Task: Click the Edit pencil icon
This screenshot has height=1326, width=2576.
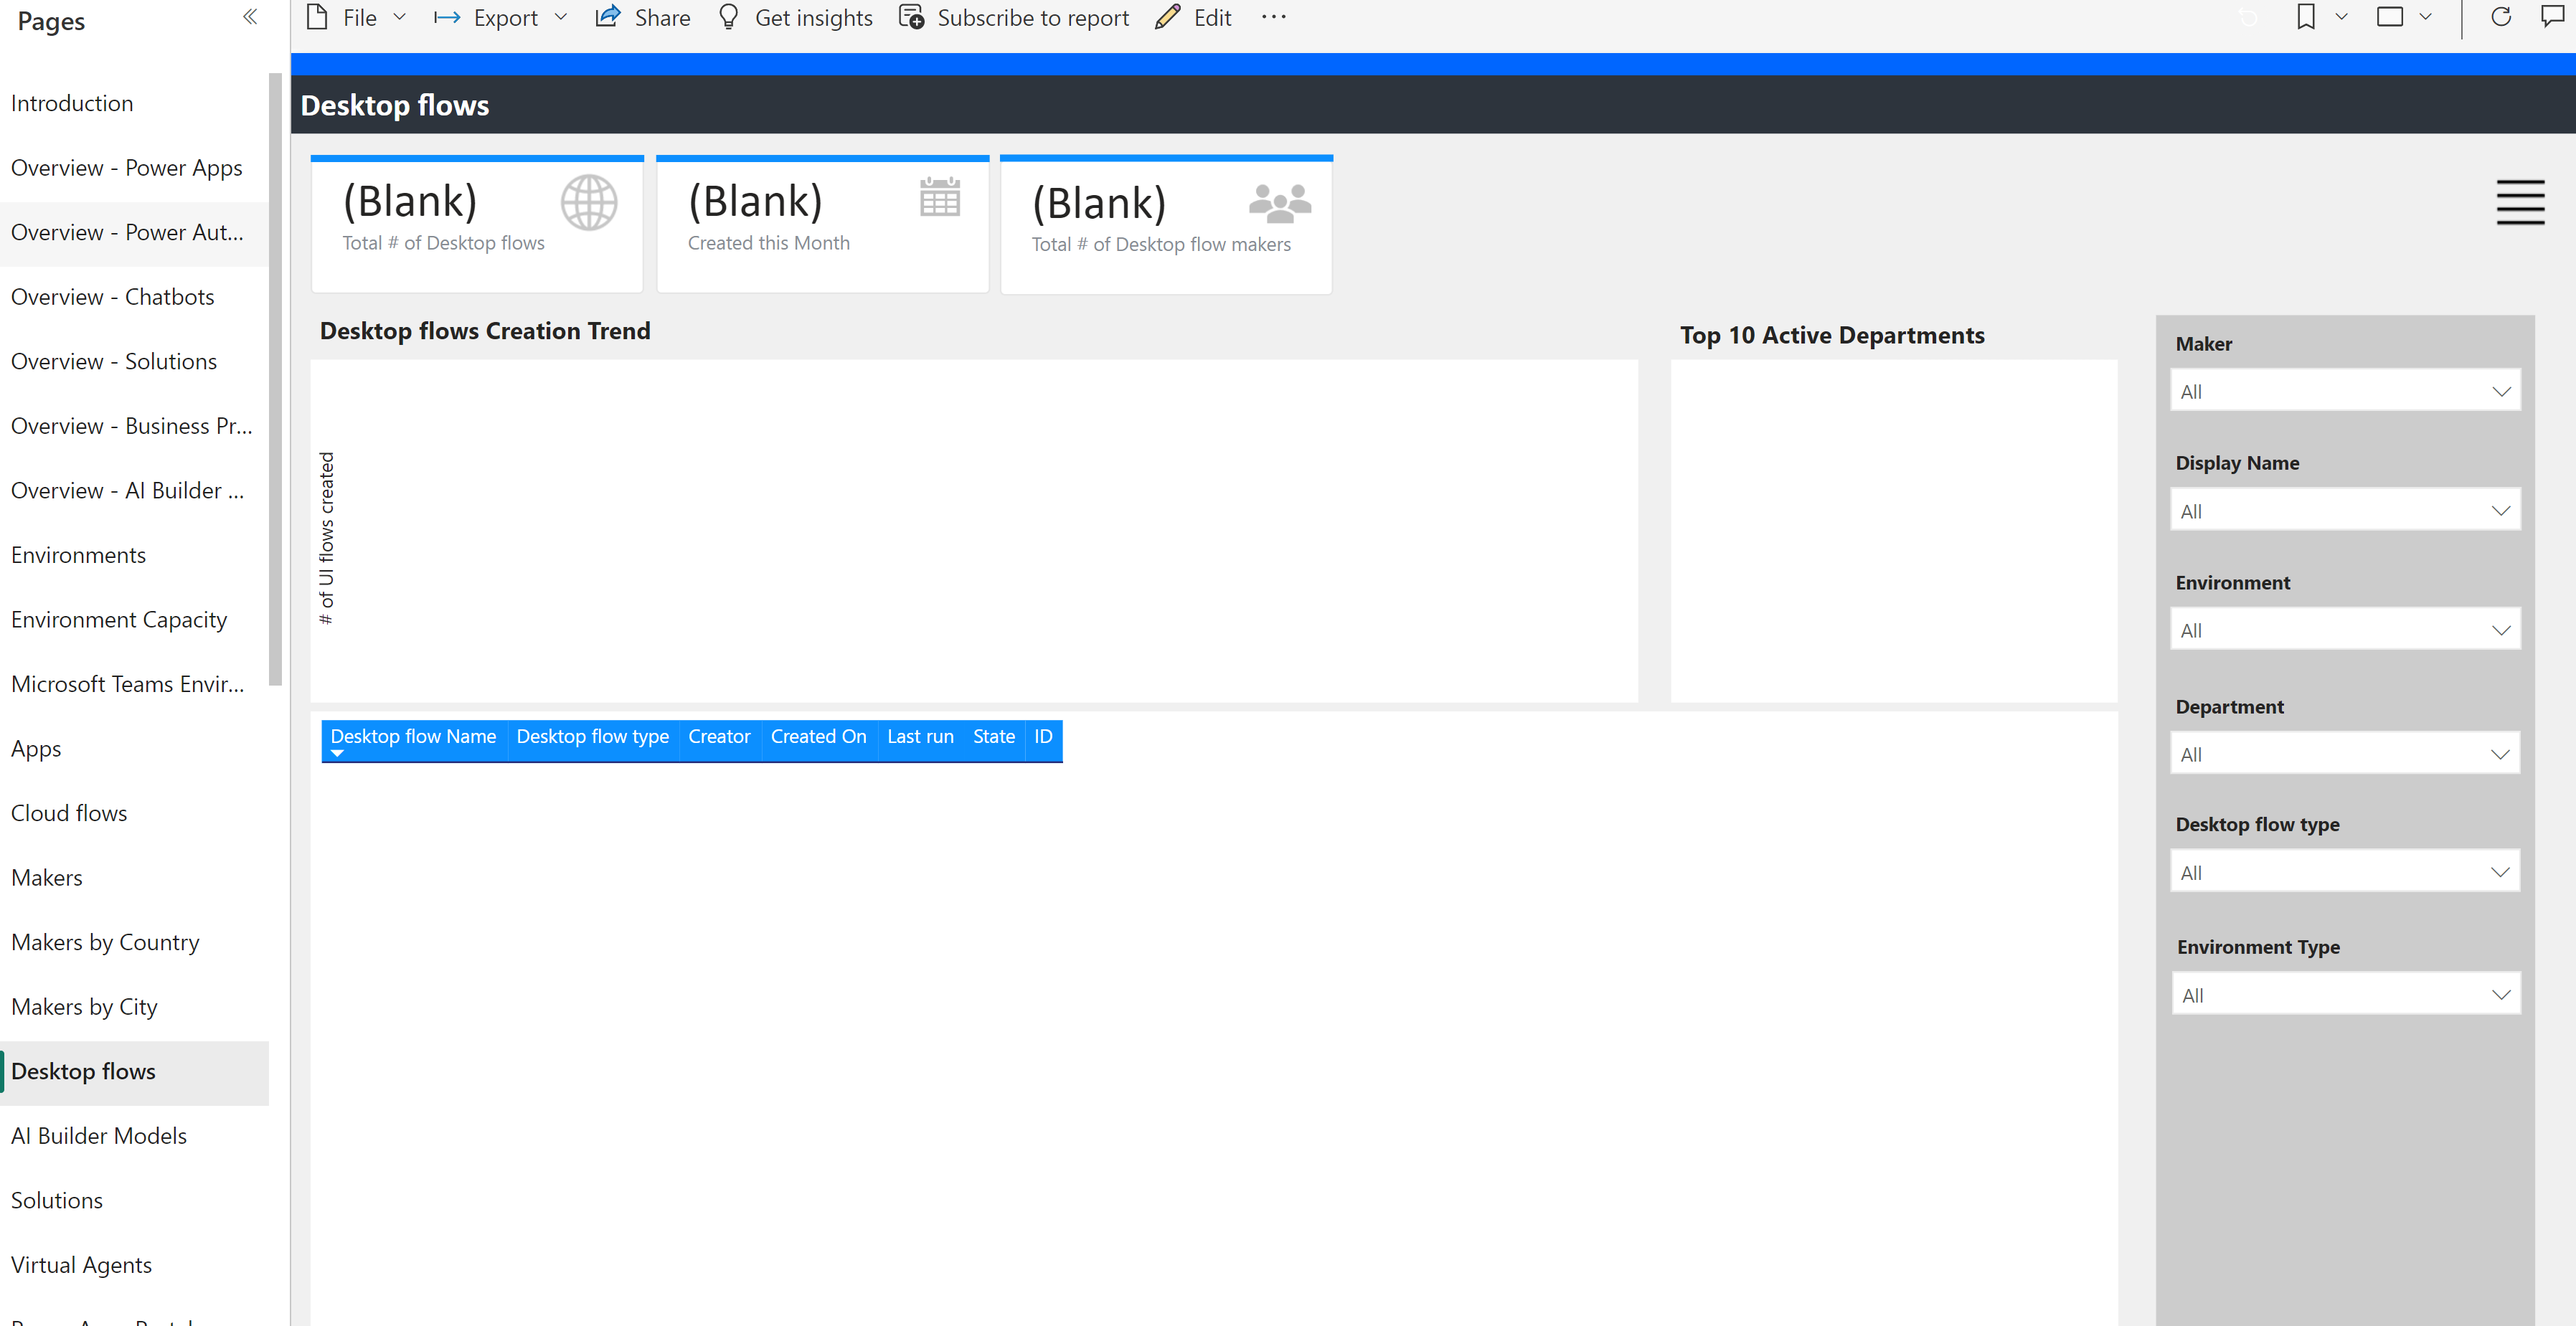Action: tap(1167, 17)
